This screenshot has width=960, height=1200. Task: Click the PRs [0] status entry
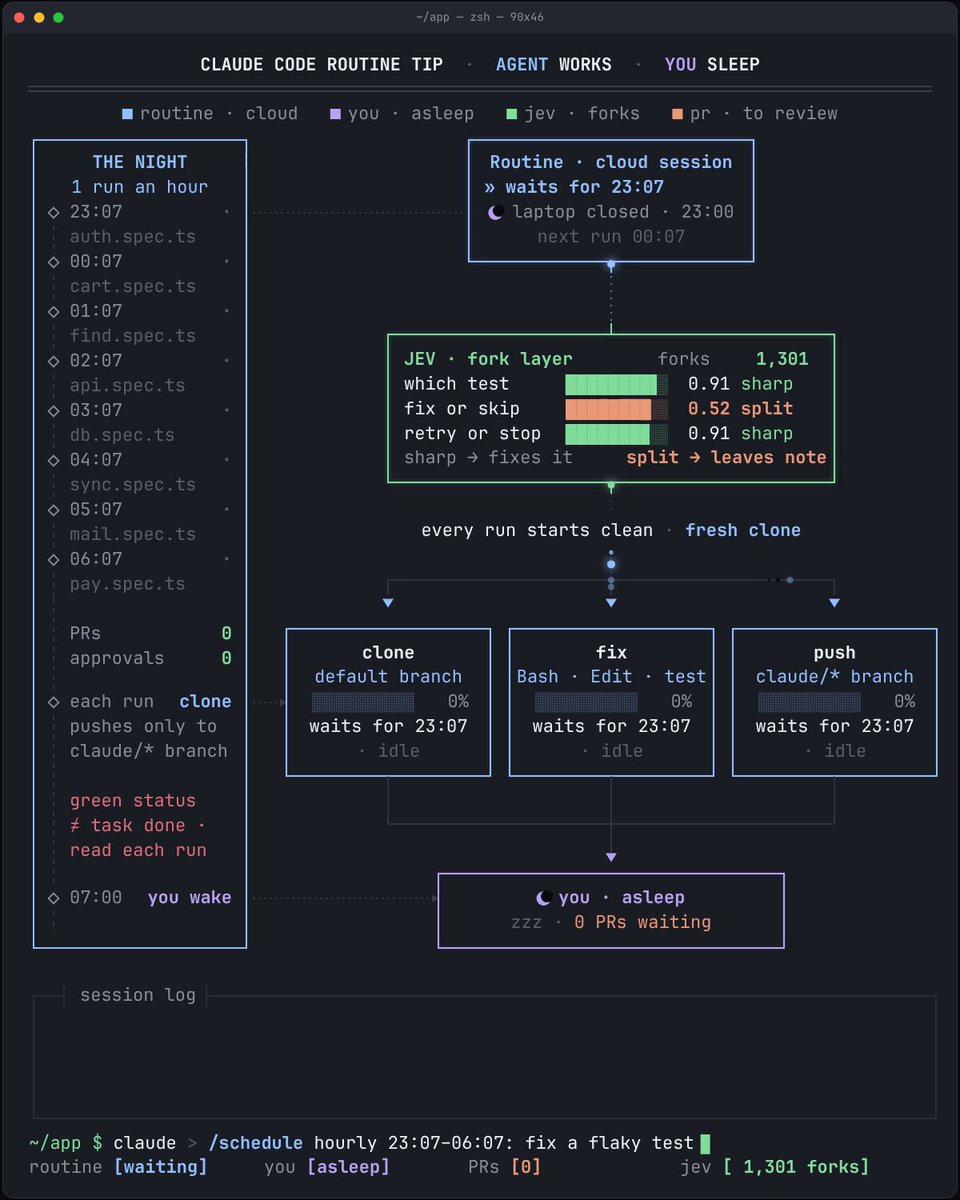505,1167
